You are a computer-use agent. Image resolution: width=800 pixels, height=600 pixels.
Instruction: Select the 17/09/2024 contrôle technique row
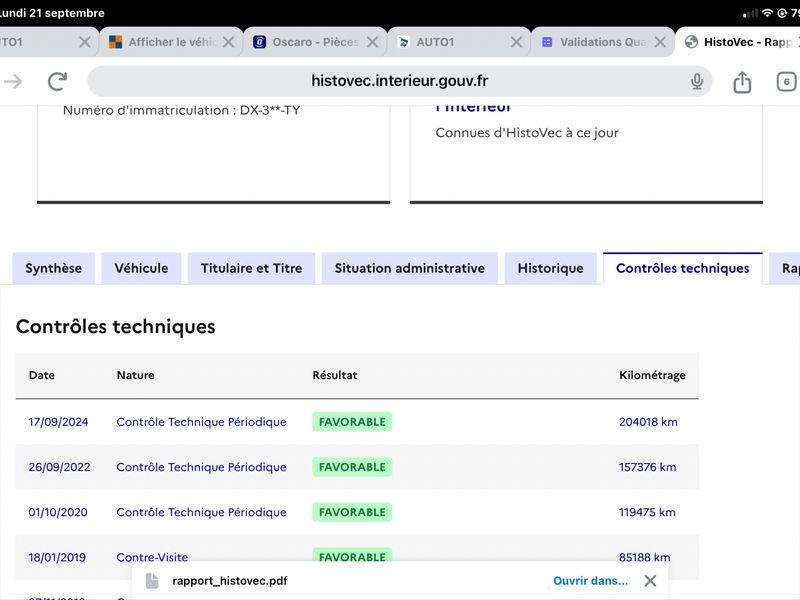pos(357,422)
